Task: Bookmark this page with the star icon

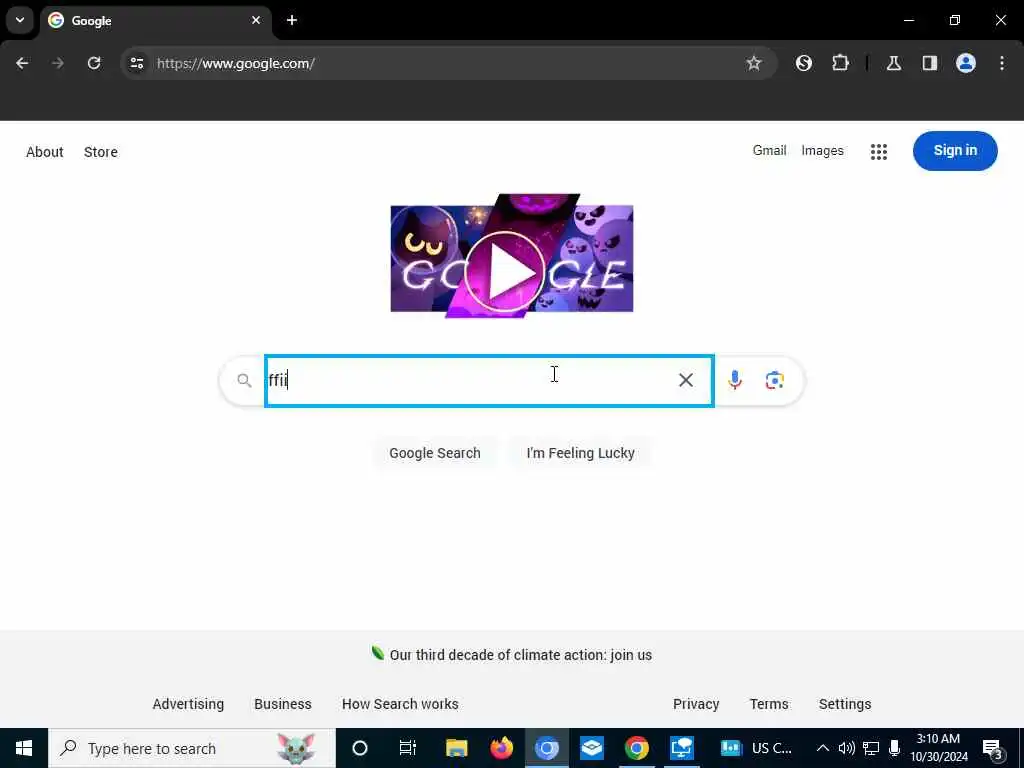Action: pos(754,63)
